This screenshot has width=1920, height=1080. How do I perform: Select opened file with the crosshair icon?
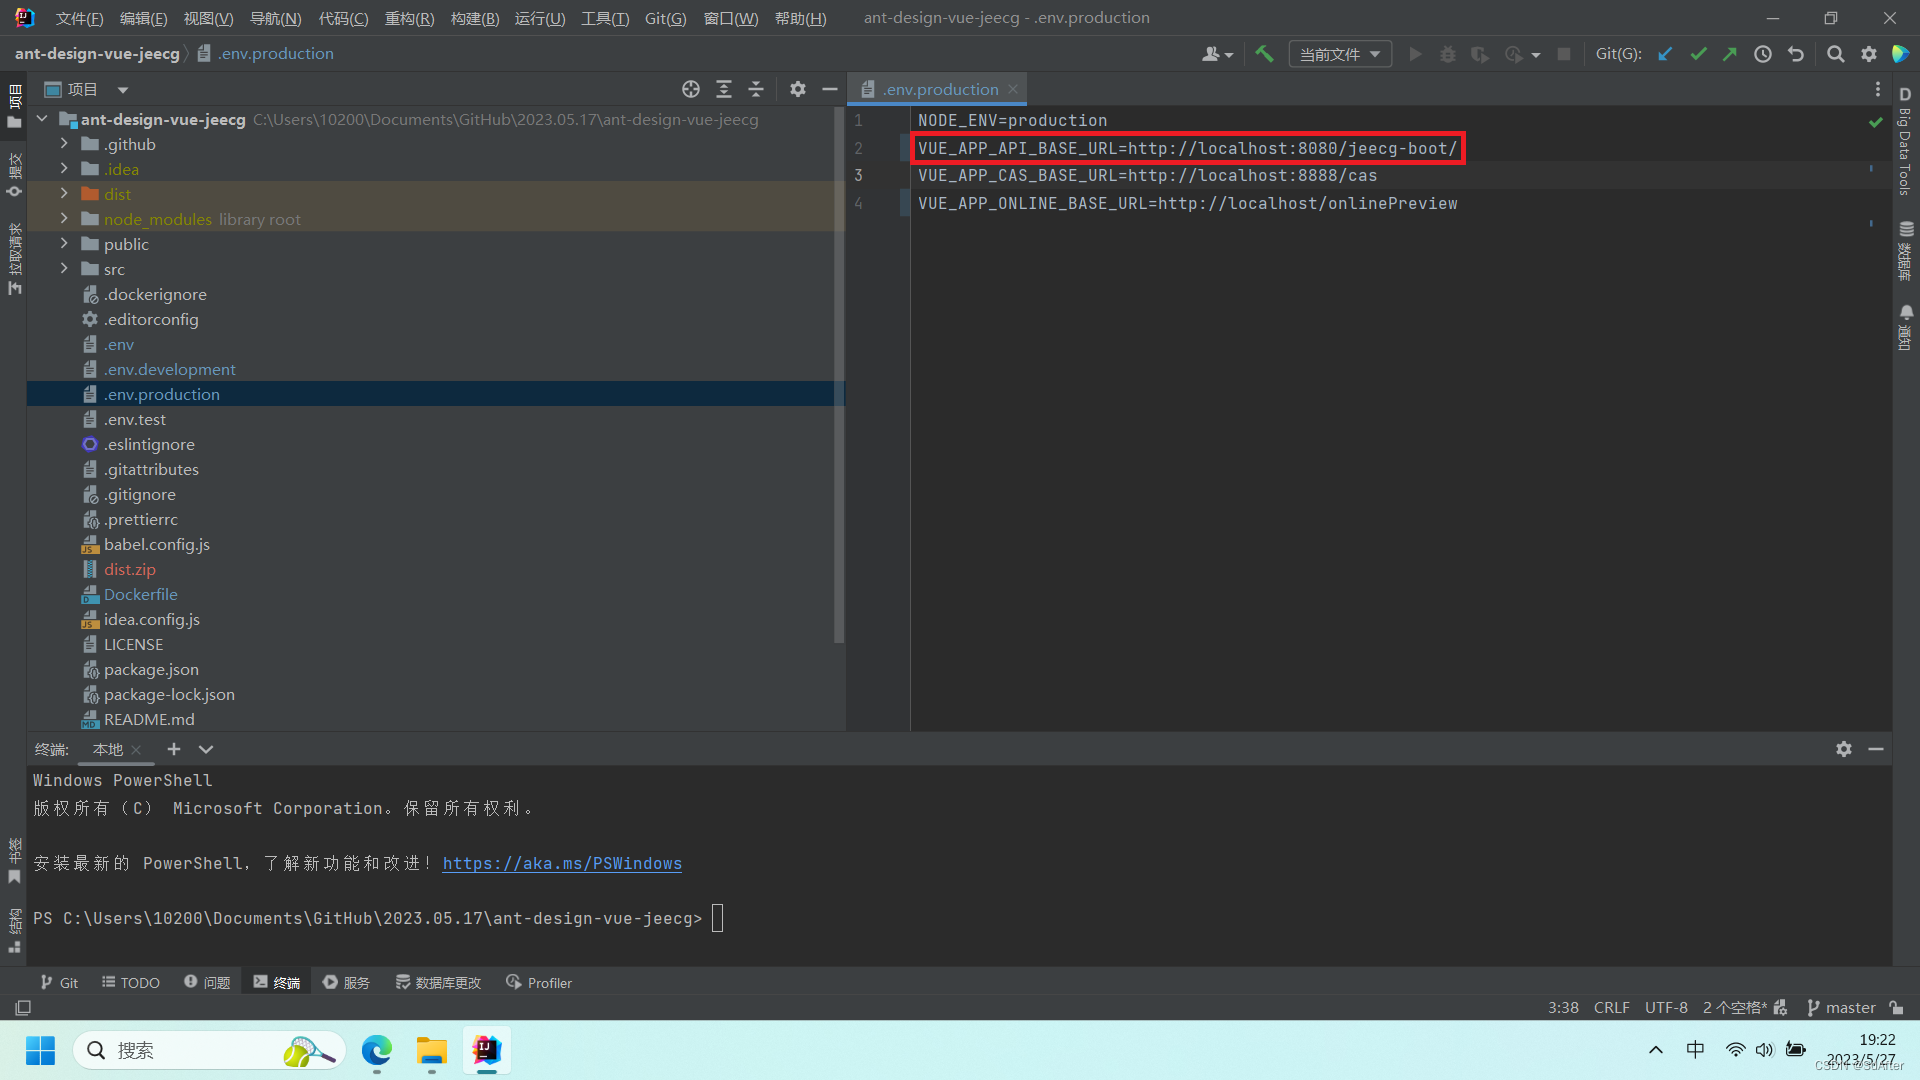coord(690,89)
